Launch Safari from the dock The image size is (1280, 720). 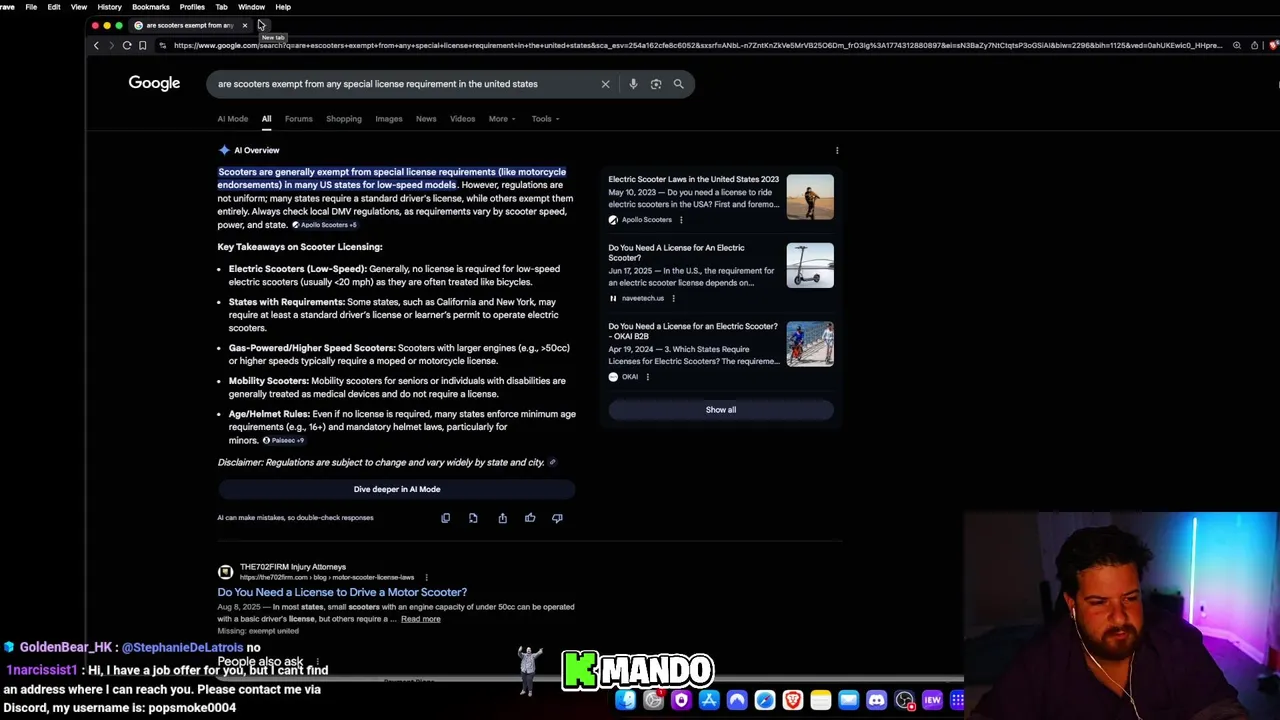pyautogui.click(x=765, y=700)
